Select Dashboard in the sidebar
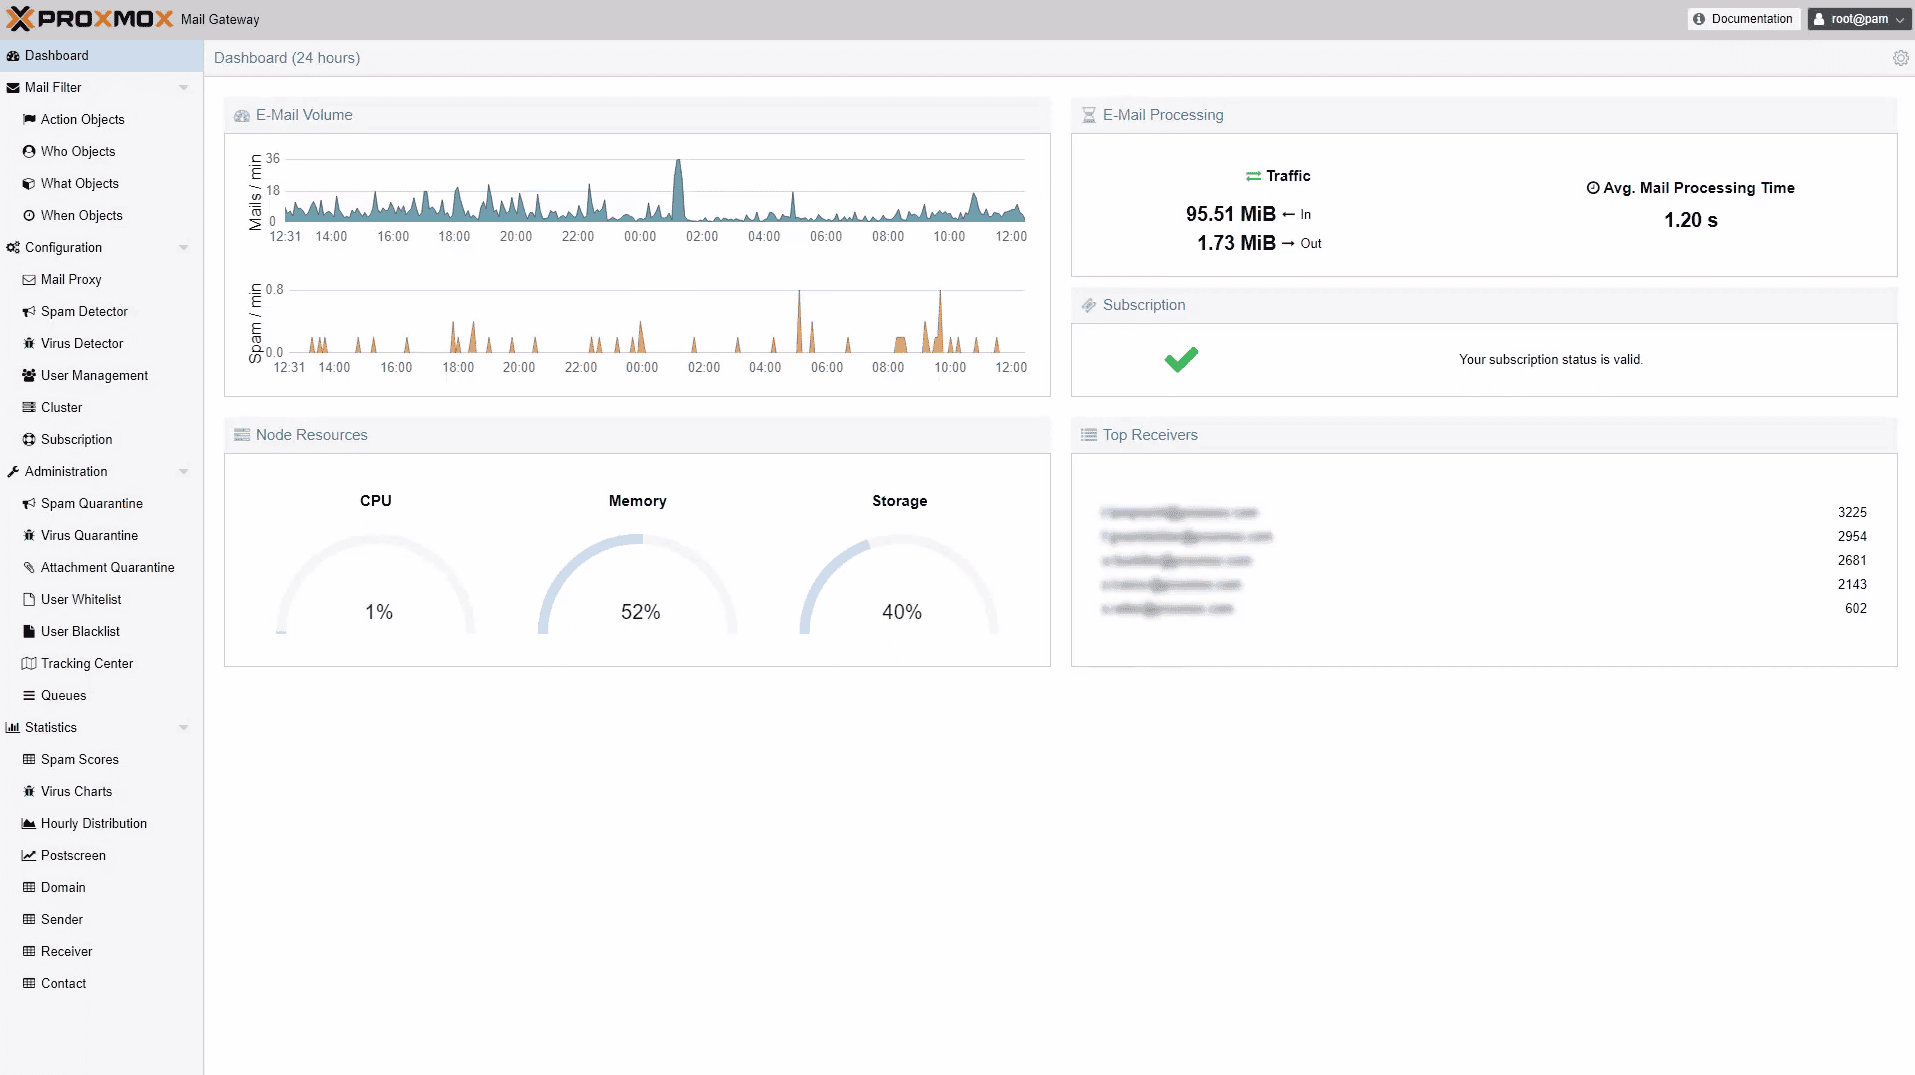This screenshot has height=1075, width=1915. 101,56
